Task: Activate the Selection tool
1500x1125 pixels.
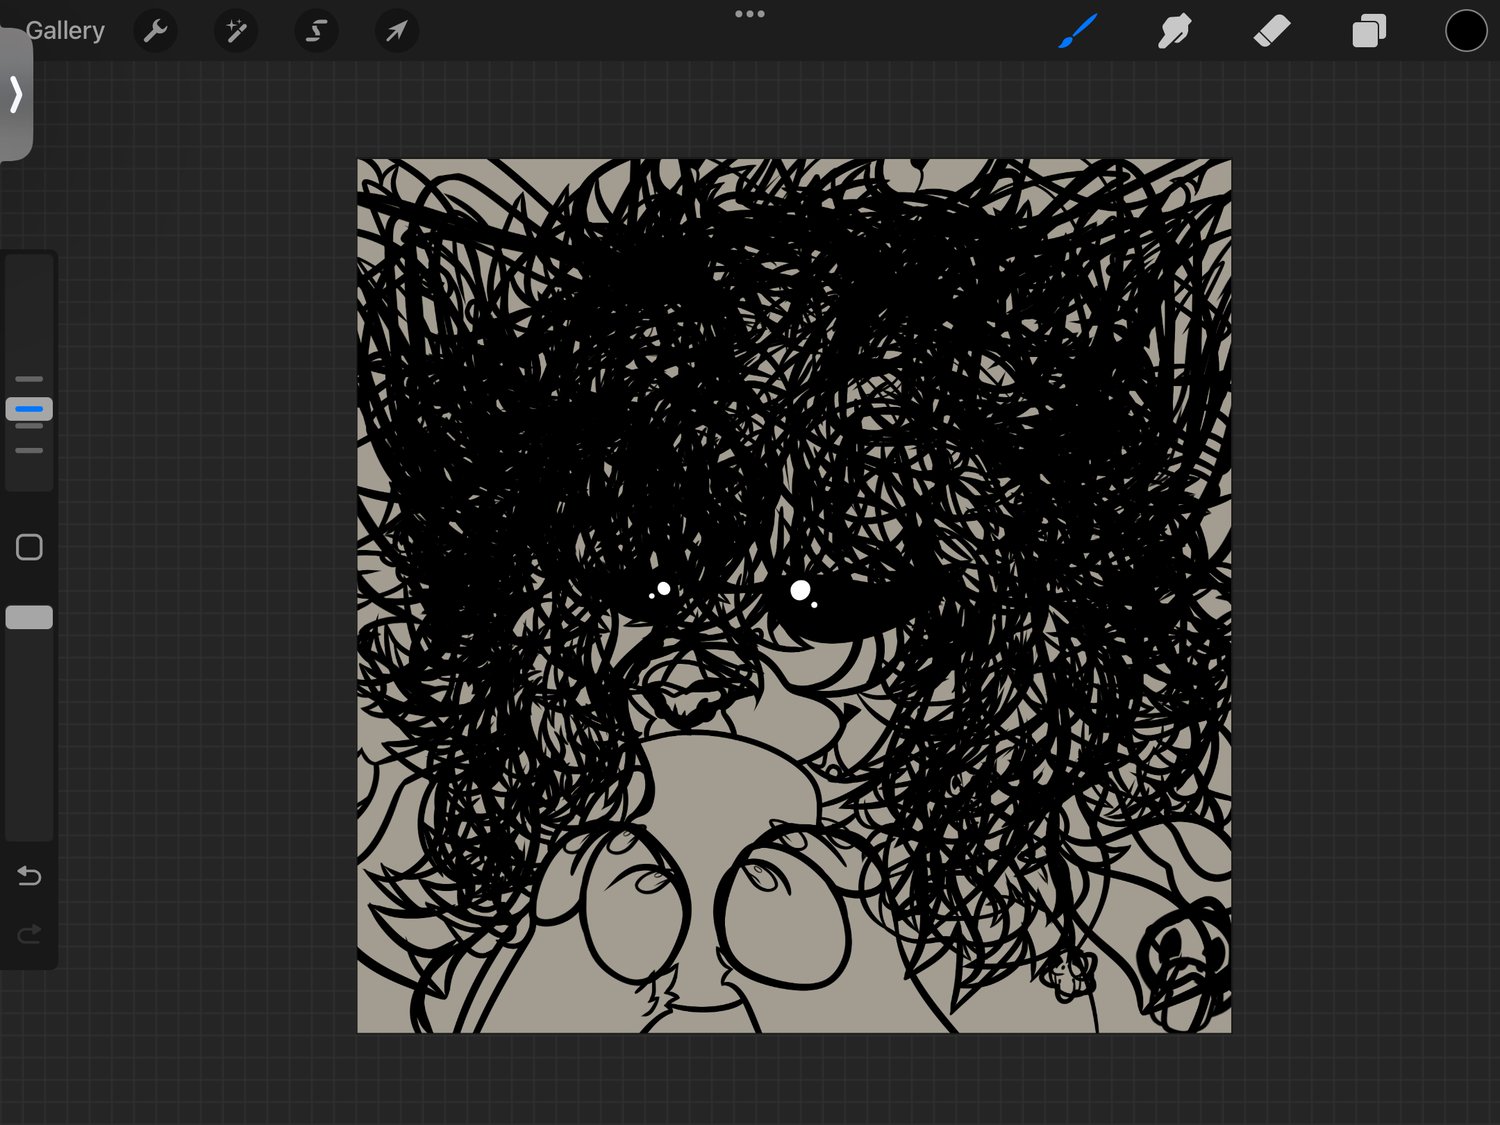Action: pos(316,31)
